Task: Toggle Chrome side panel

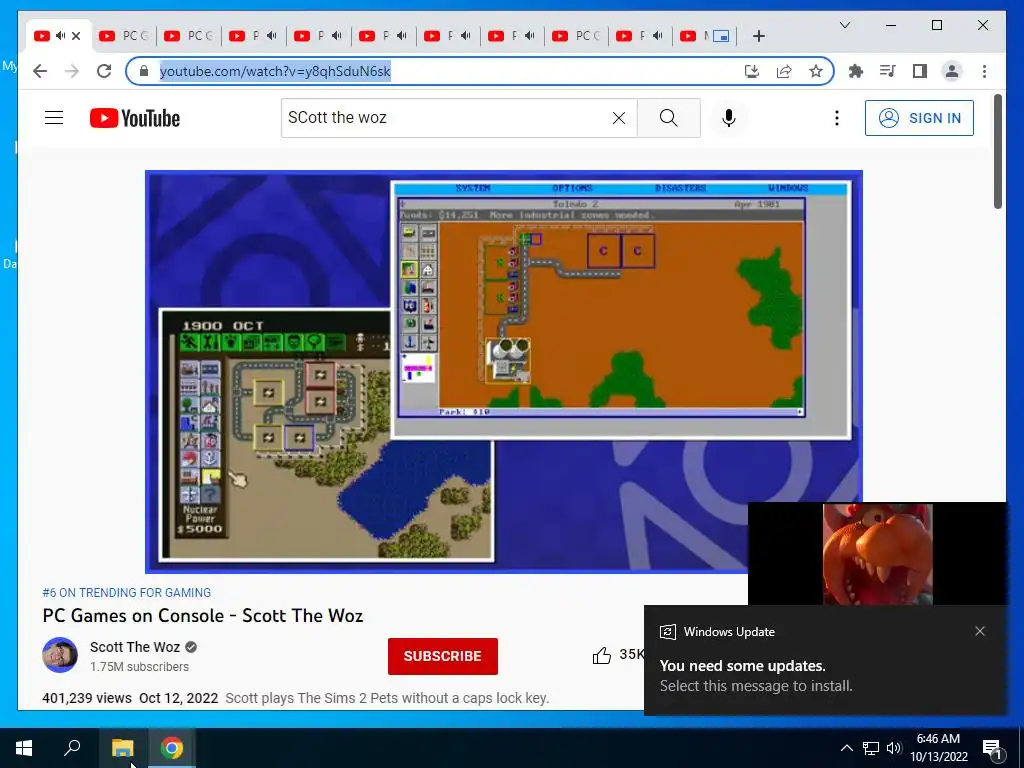Action: (920, 71)
